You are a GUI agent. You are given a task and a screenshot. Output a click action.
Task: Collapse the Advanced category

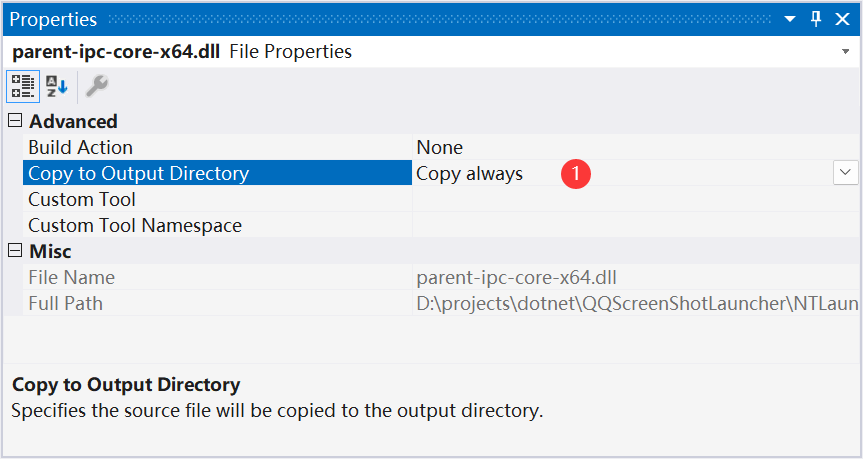click(15, 121)
